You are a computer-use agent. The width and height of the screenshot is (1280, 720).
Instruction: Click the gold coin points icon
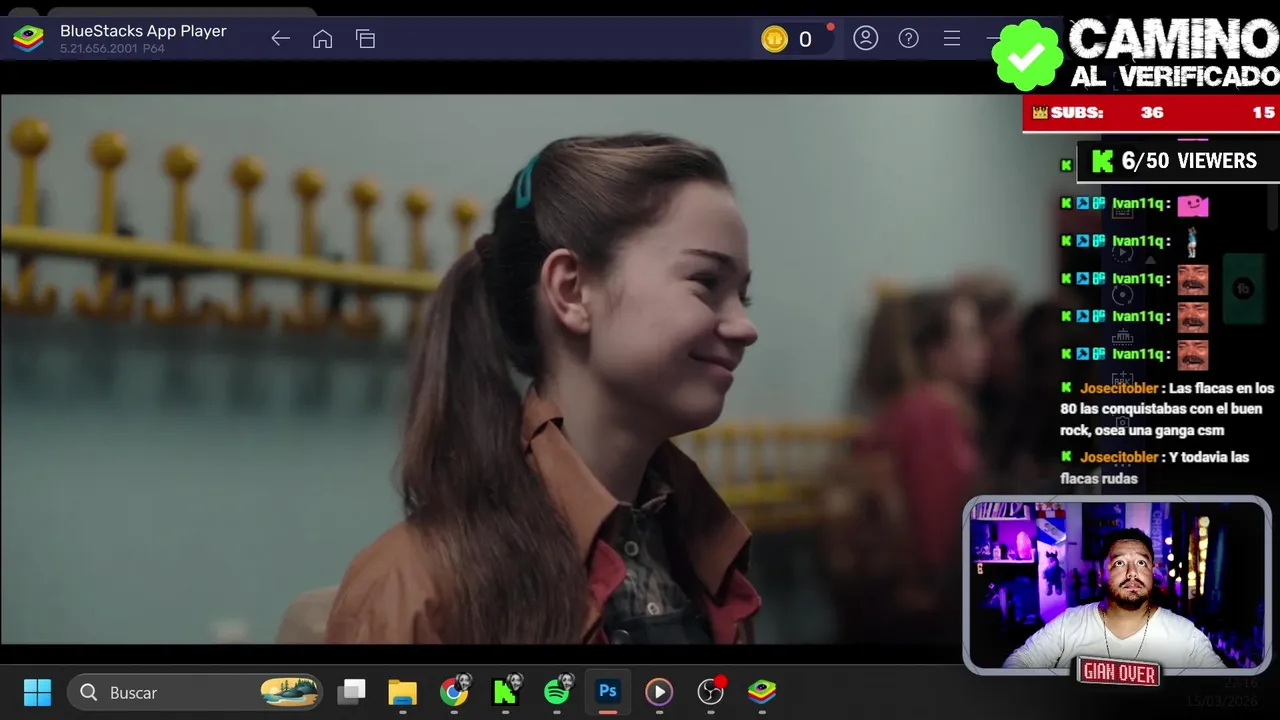[x=775, y=39]
